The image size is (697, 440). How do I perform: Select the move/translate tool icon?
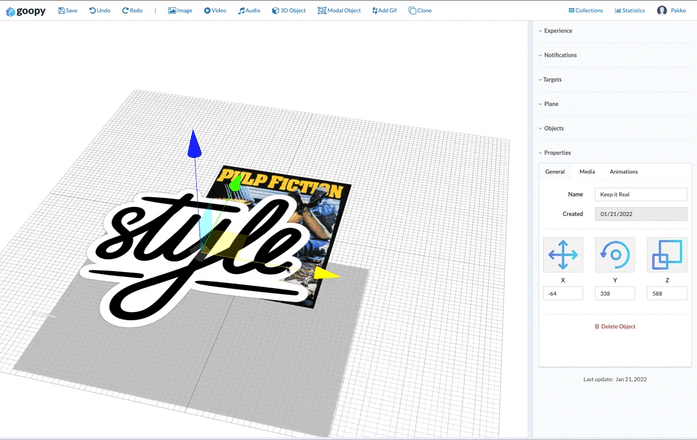(563, 255)
